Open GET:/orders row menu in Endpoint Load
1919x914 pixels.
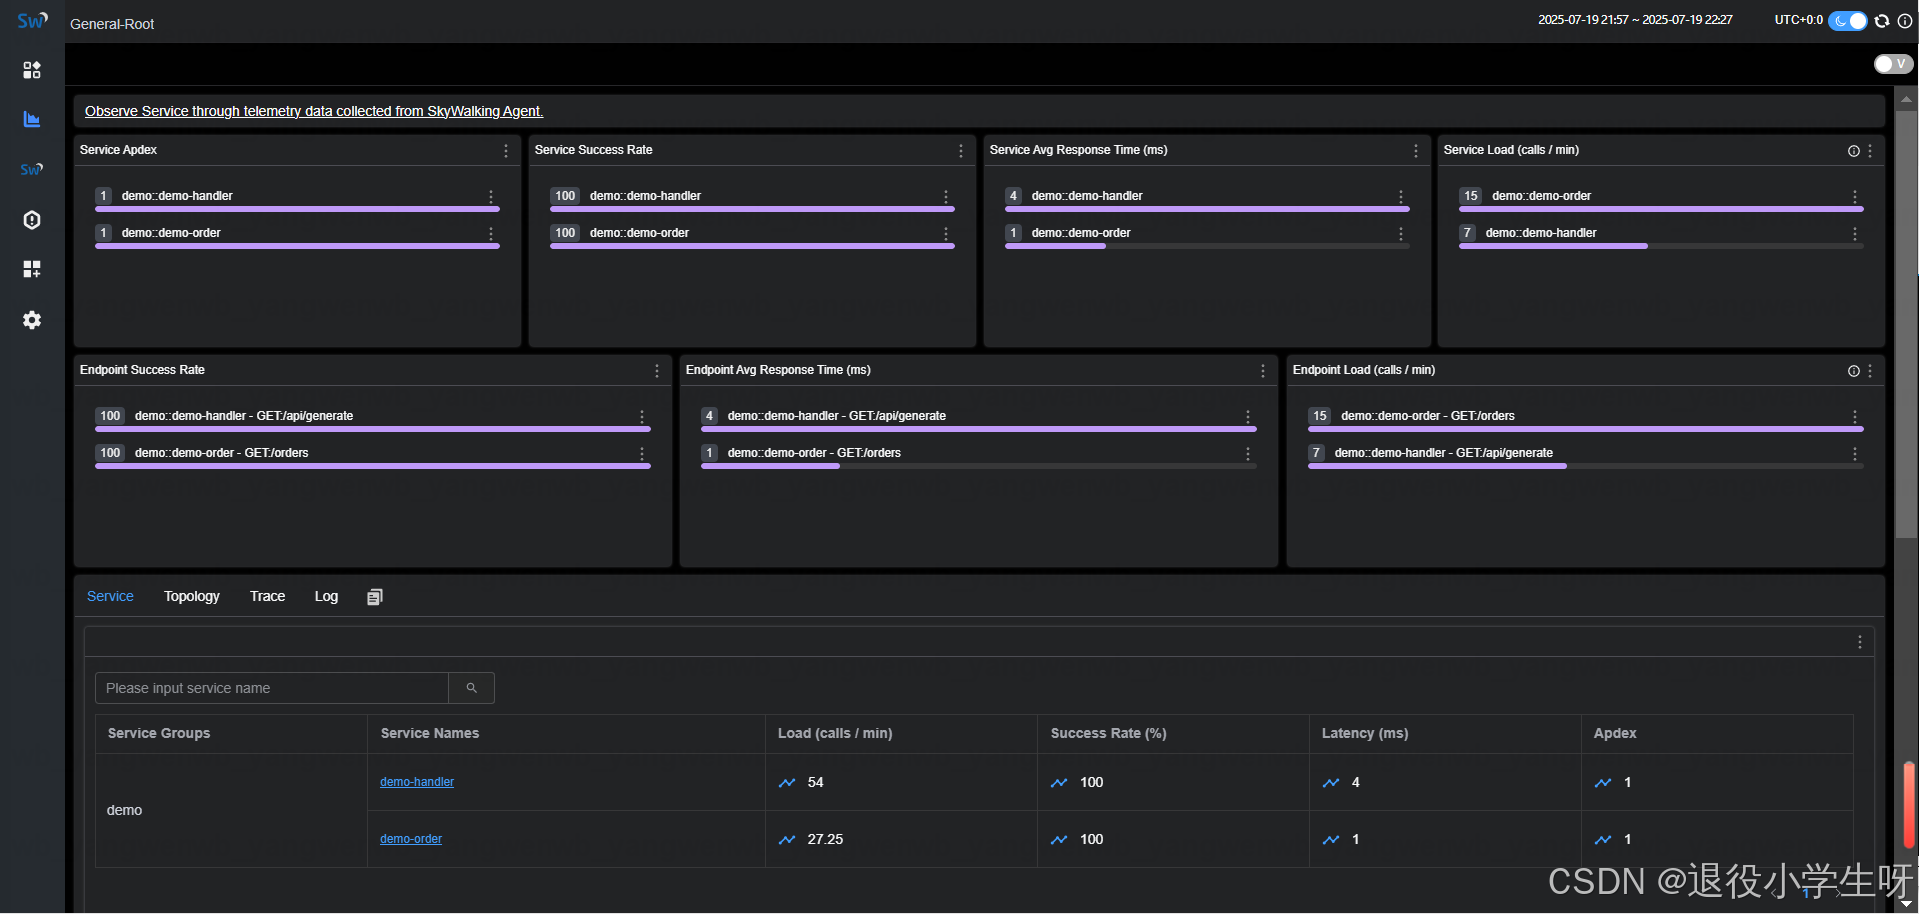click(x=1855, y=417)
